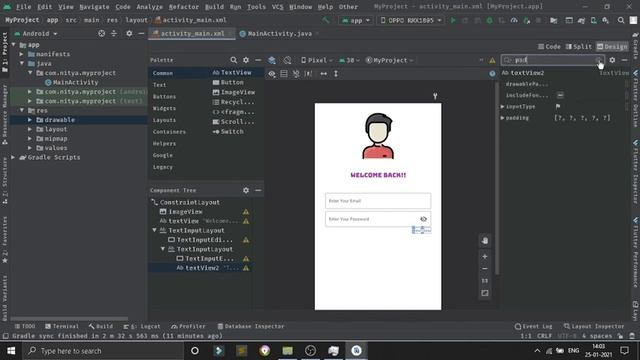Image resolution: width=640 pixels, height=360 pixels.
Task: Click the horizontal expand arrows icon
Action: pyautogui.click(x=324, y=74)
